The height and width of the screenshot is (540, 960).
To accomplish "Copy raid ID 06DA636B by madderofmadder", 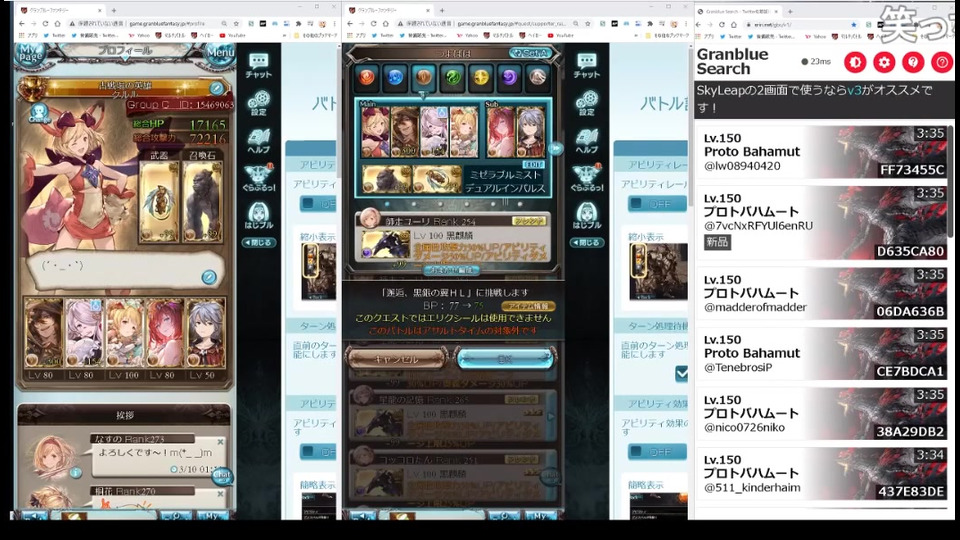I will pyautogui.click(x=822, y=293).
